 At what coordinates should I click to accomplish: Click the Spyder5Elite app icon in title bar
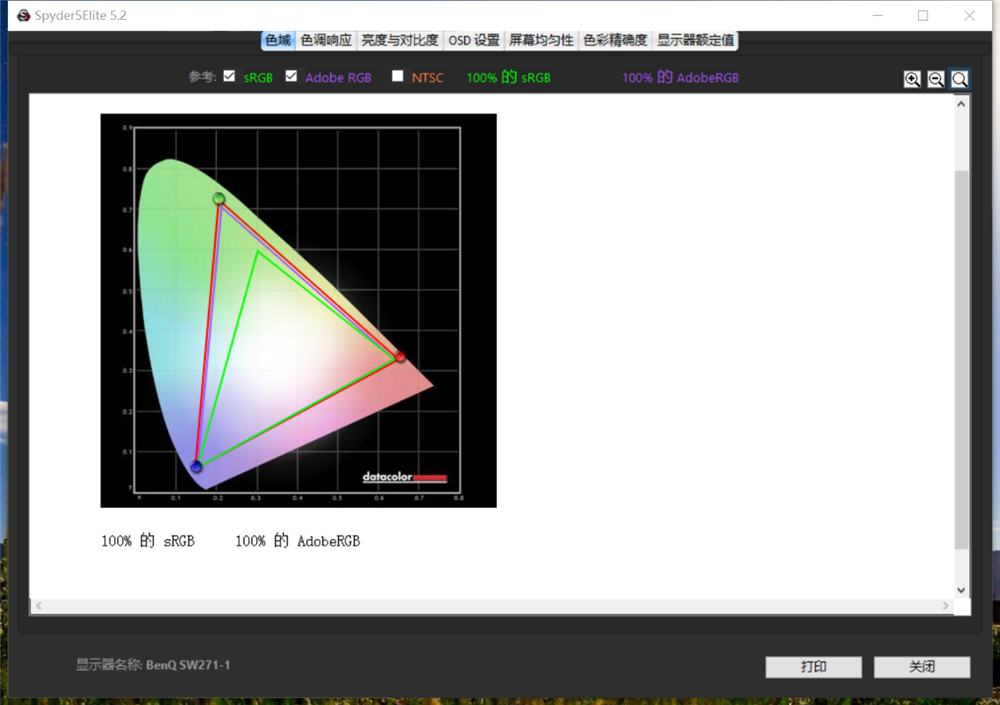23,15
